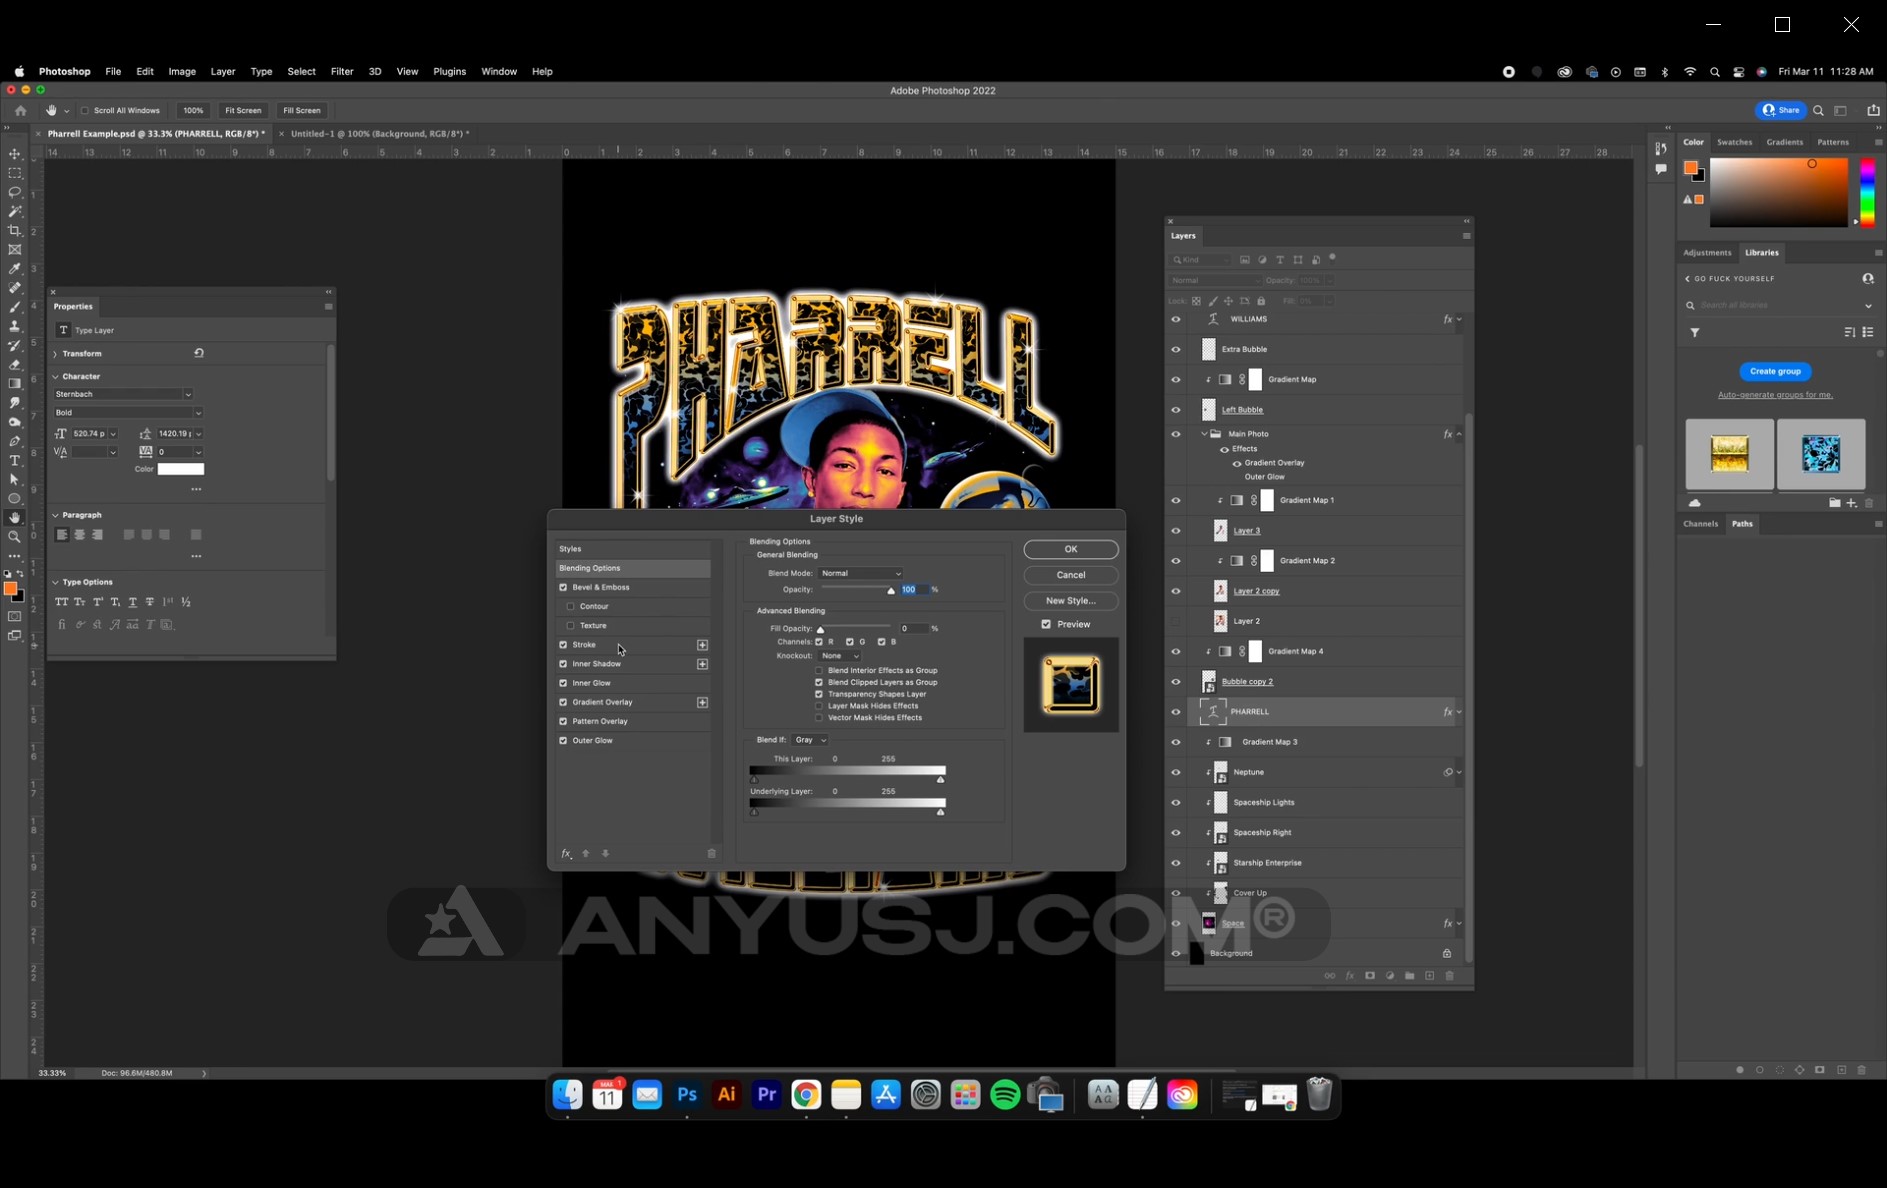Collapse the Transform section
Image resolution: width=1887 pixels, height=1188 pixels.
55,354
